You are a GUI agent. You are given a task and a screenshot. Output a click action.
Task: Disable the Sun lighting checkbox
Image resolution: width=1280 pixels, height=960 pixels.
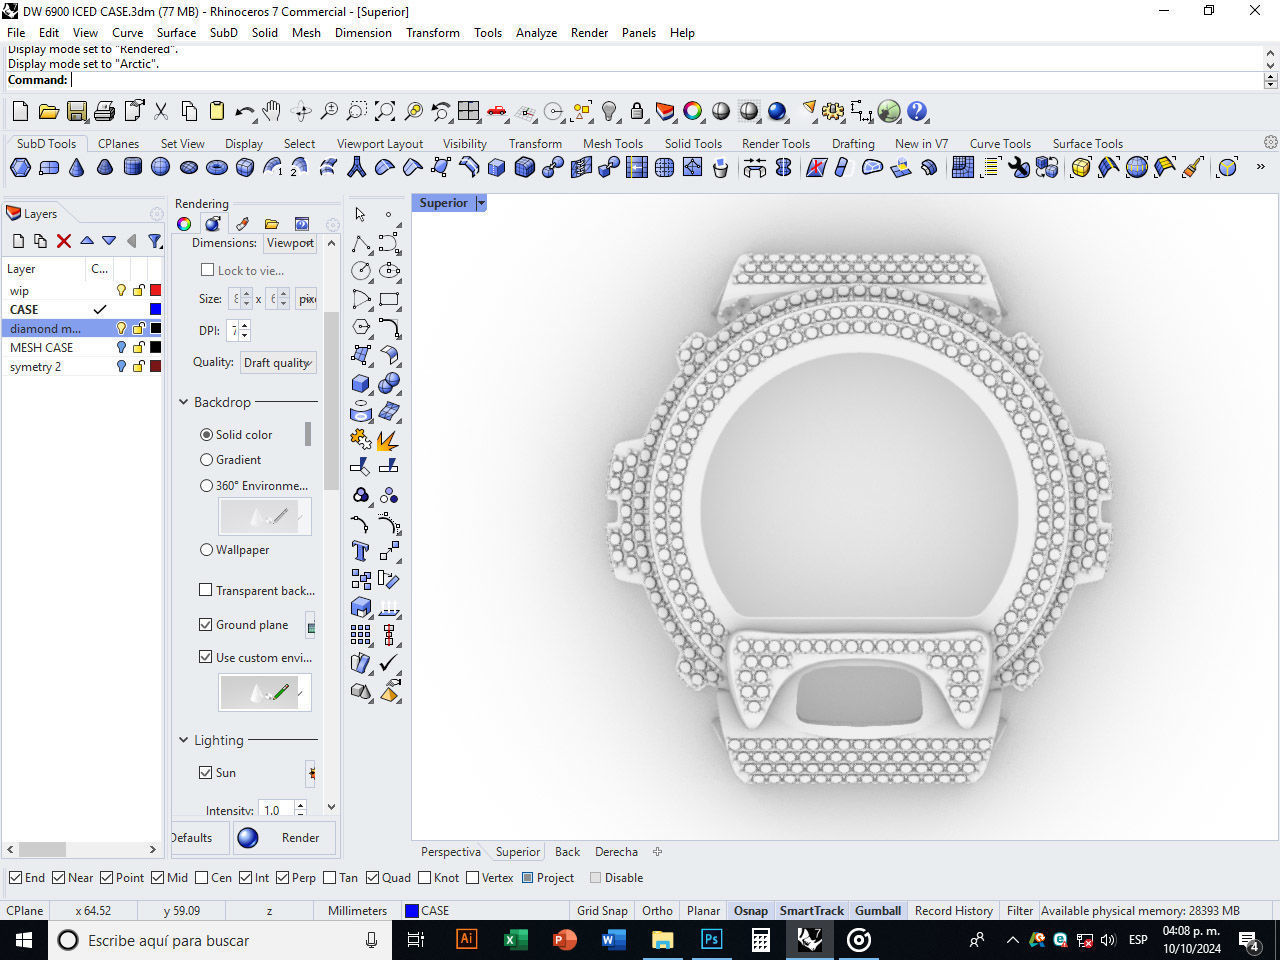(x=206, y=773)
